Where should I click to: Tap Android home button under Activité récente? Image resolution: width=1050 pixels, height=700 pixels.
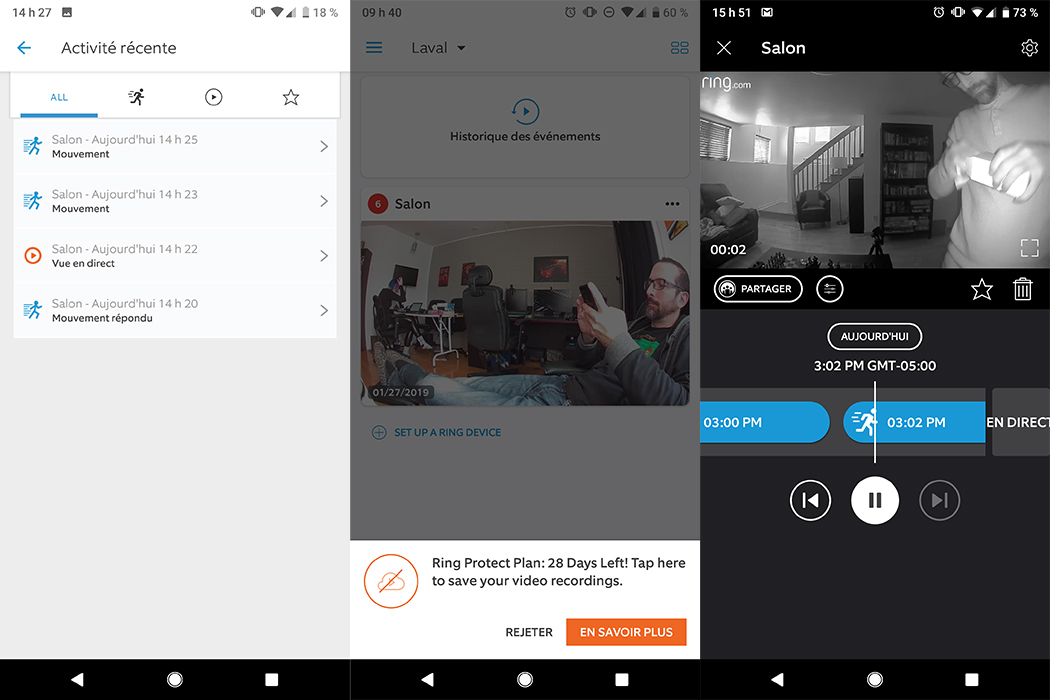[175, 680]
